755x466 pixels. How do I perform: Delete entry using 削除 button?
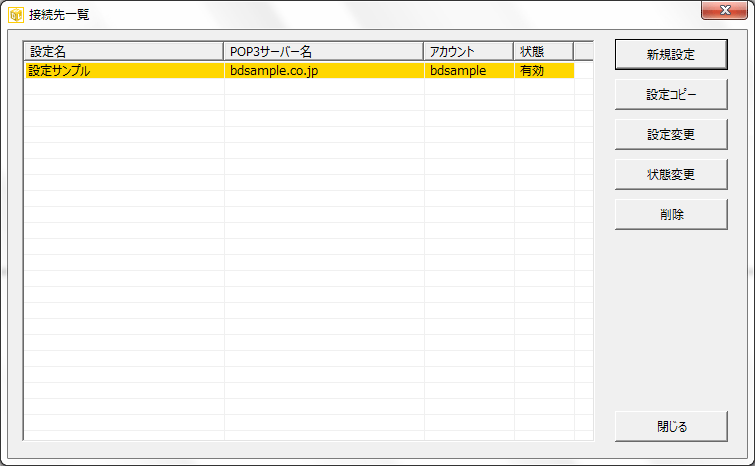[x=671, y=214]
